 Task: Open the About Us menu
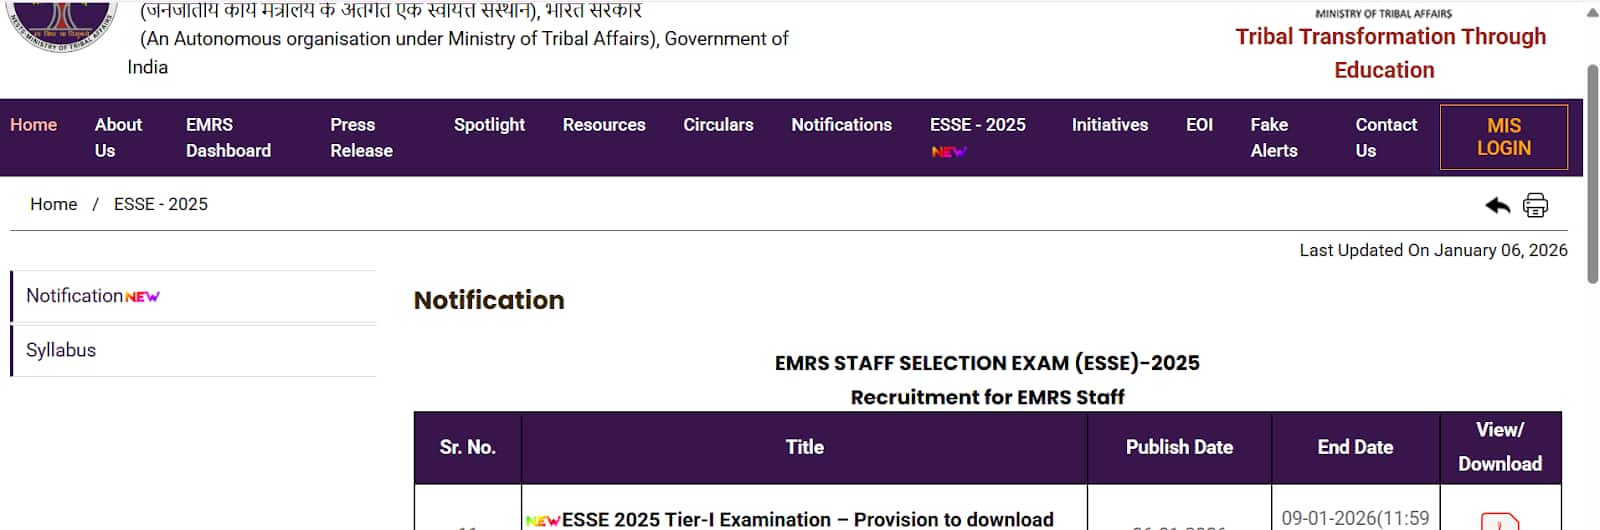[x=118, y=137]
